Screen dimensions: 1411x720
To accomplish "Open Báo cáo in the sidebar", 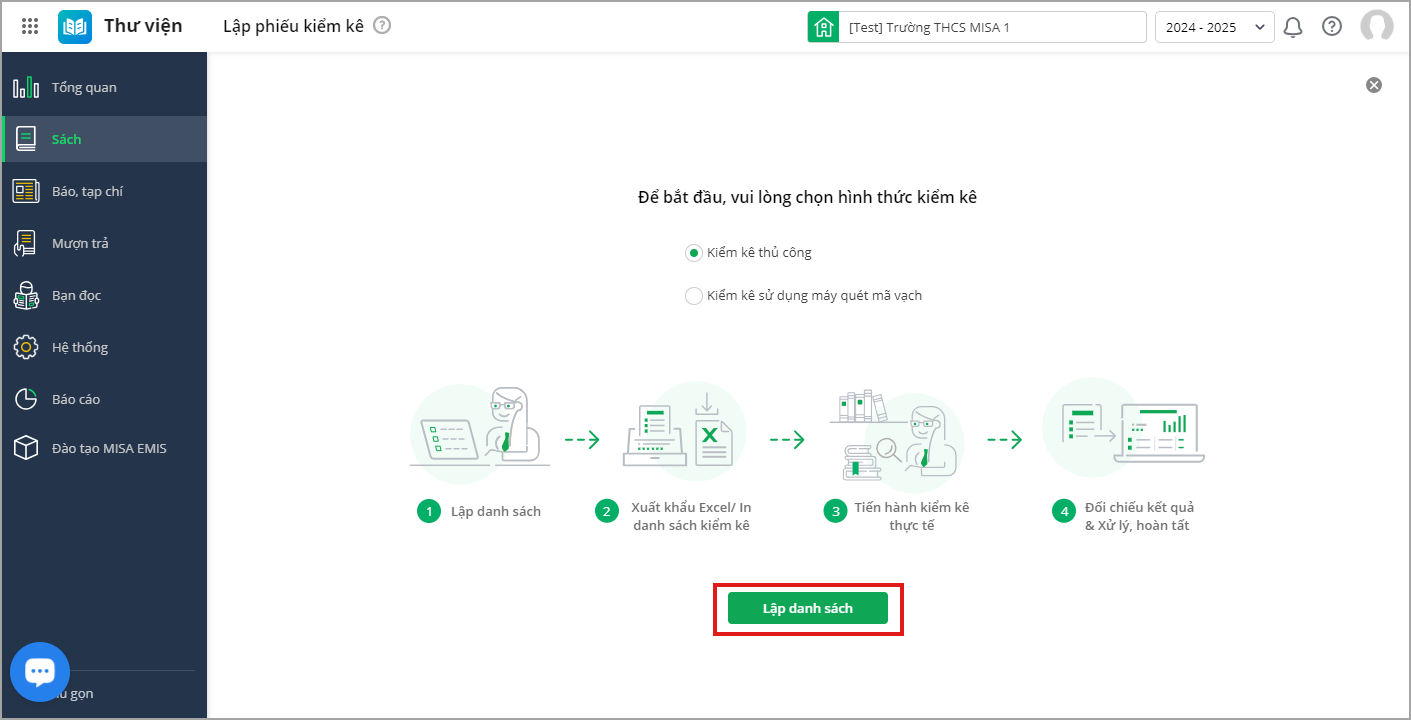I will pos(76,400).
